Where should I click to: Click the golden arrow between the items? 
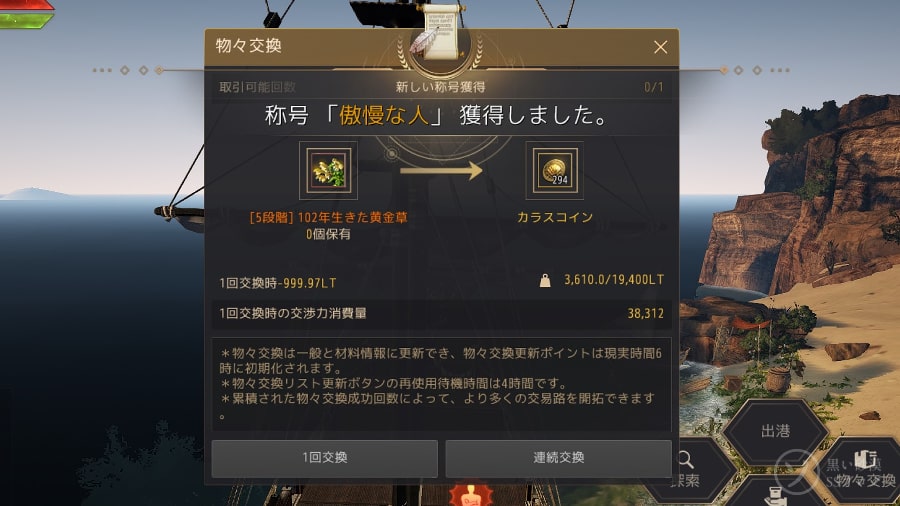pyautogui.click(x=441, y=170)
